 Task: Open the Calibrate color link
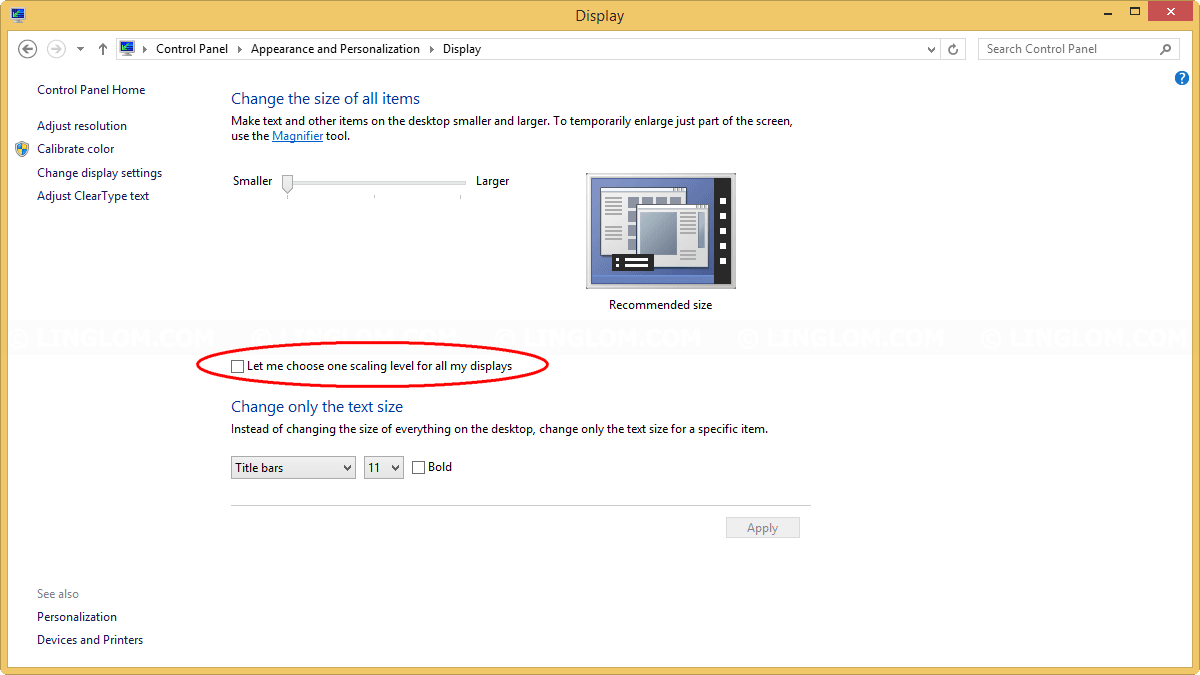[76, 149]
